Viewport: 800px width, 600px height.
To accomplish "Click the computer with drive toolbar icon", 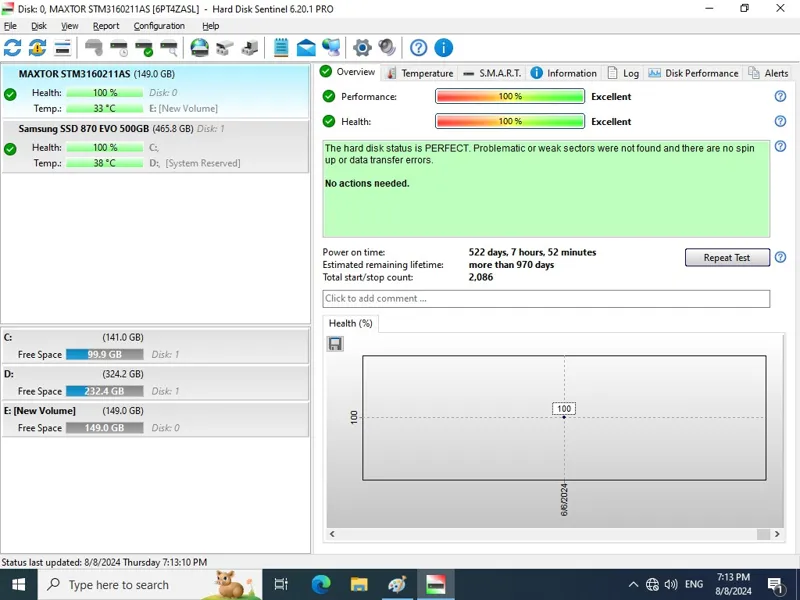I will 249,48.
